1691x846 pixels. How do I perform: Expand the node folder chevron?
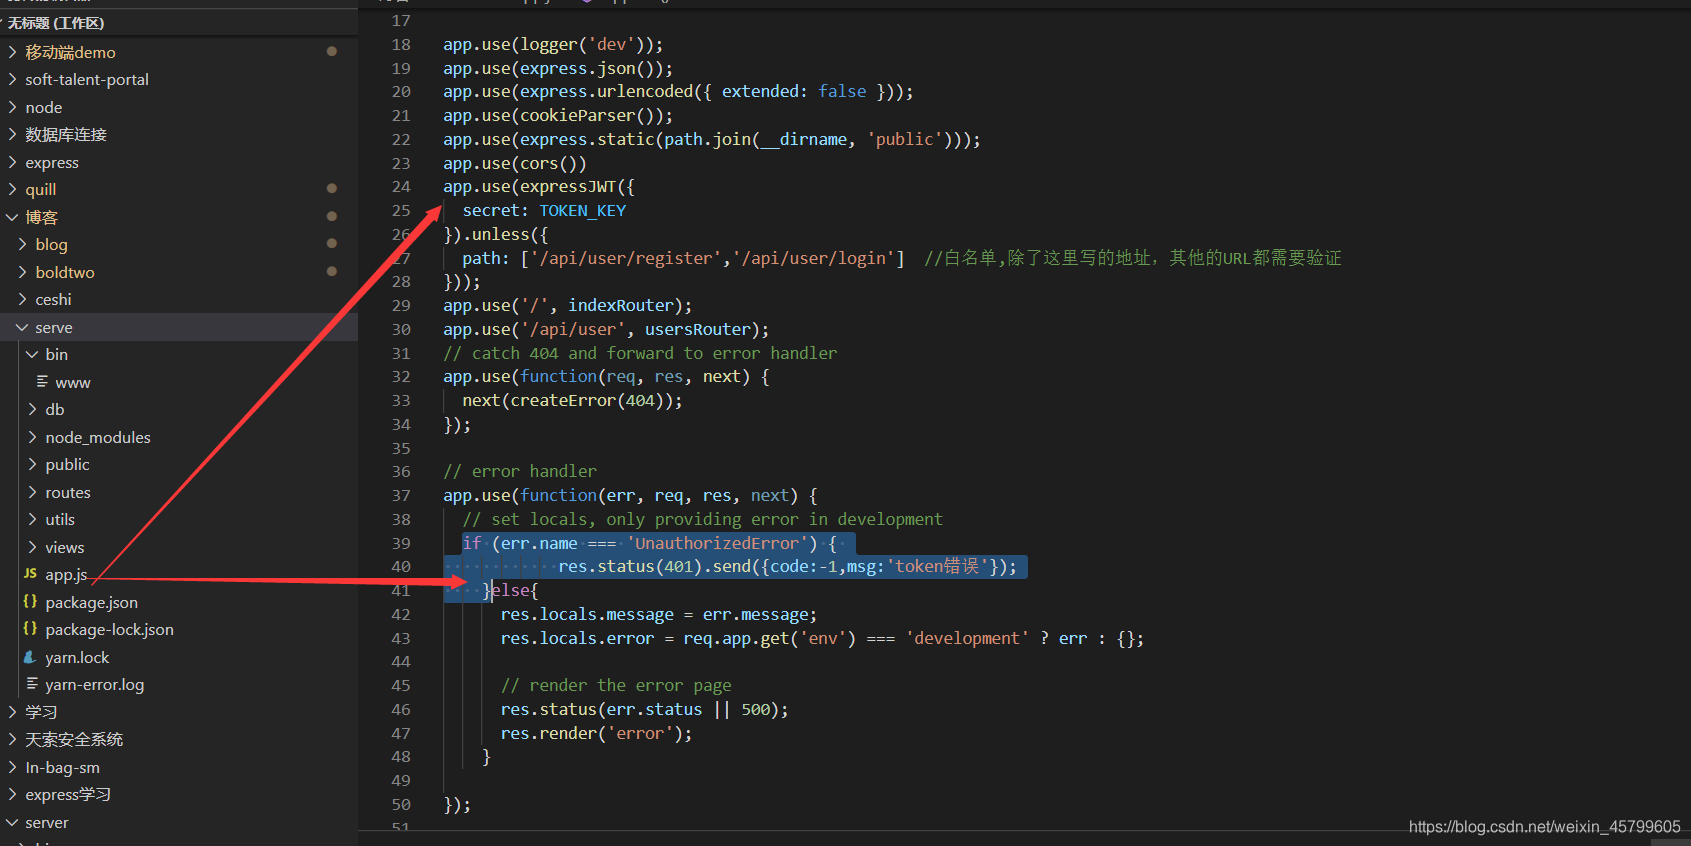(12, 107)
